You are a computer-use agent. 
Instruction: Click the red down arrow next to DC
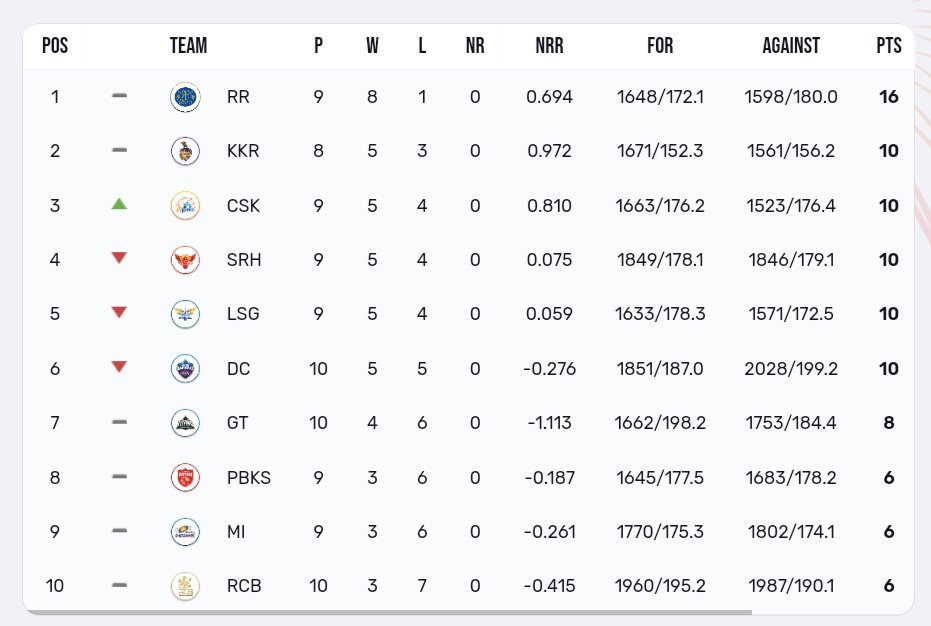(x=119, y=366)
